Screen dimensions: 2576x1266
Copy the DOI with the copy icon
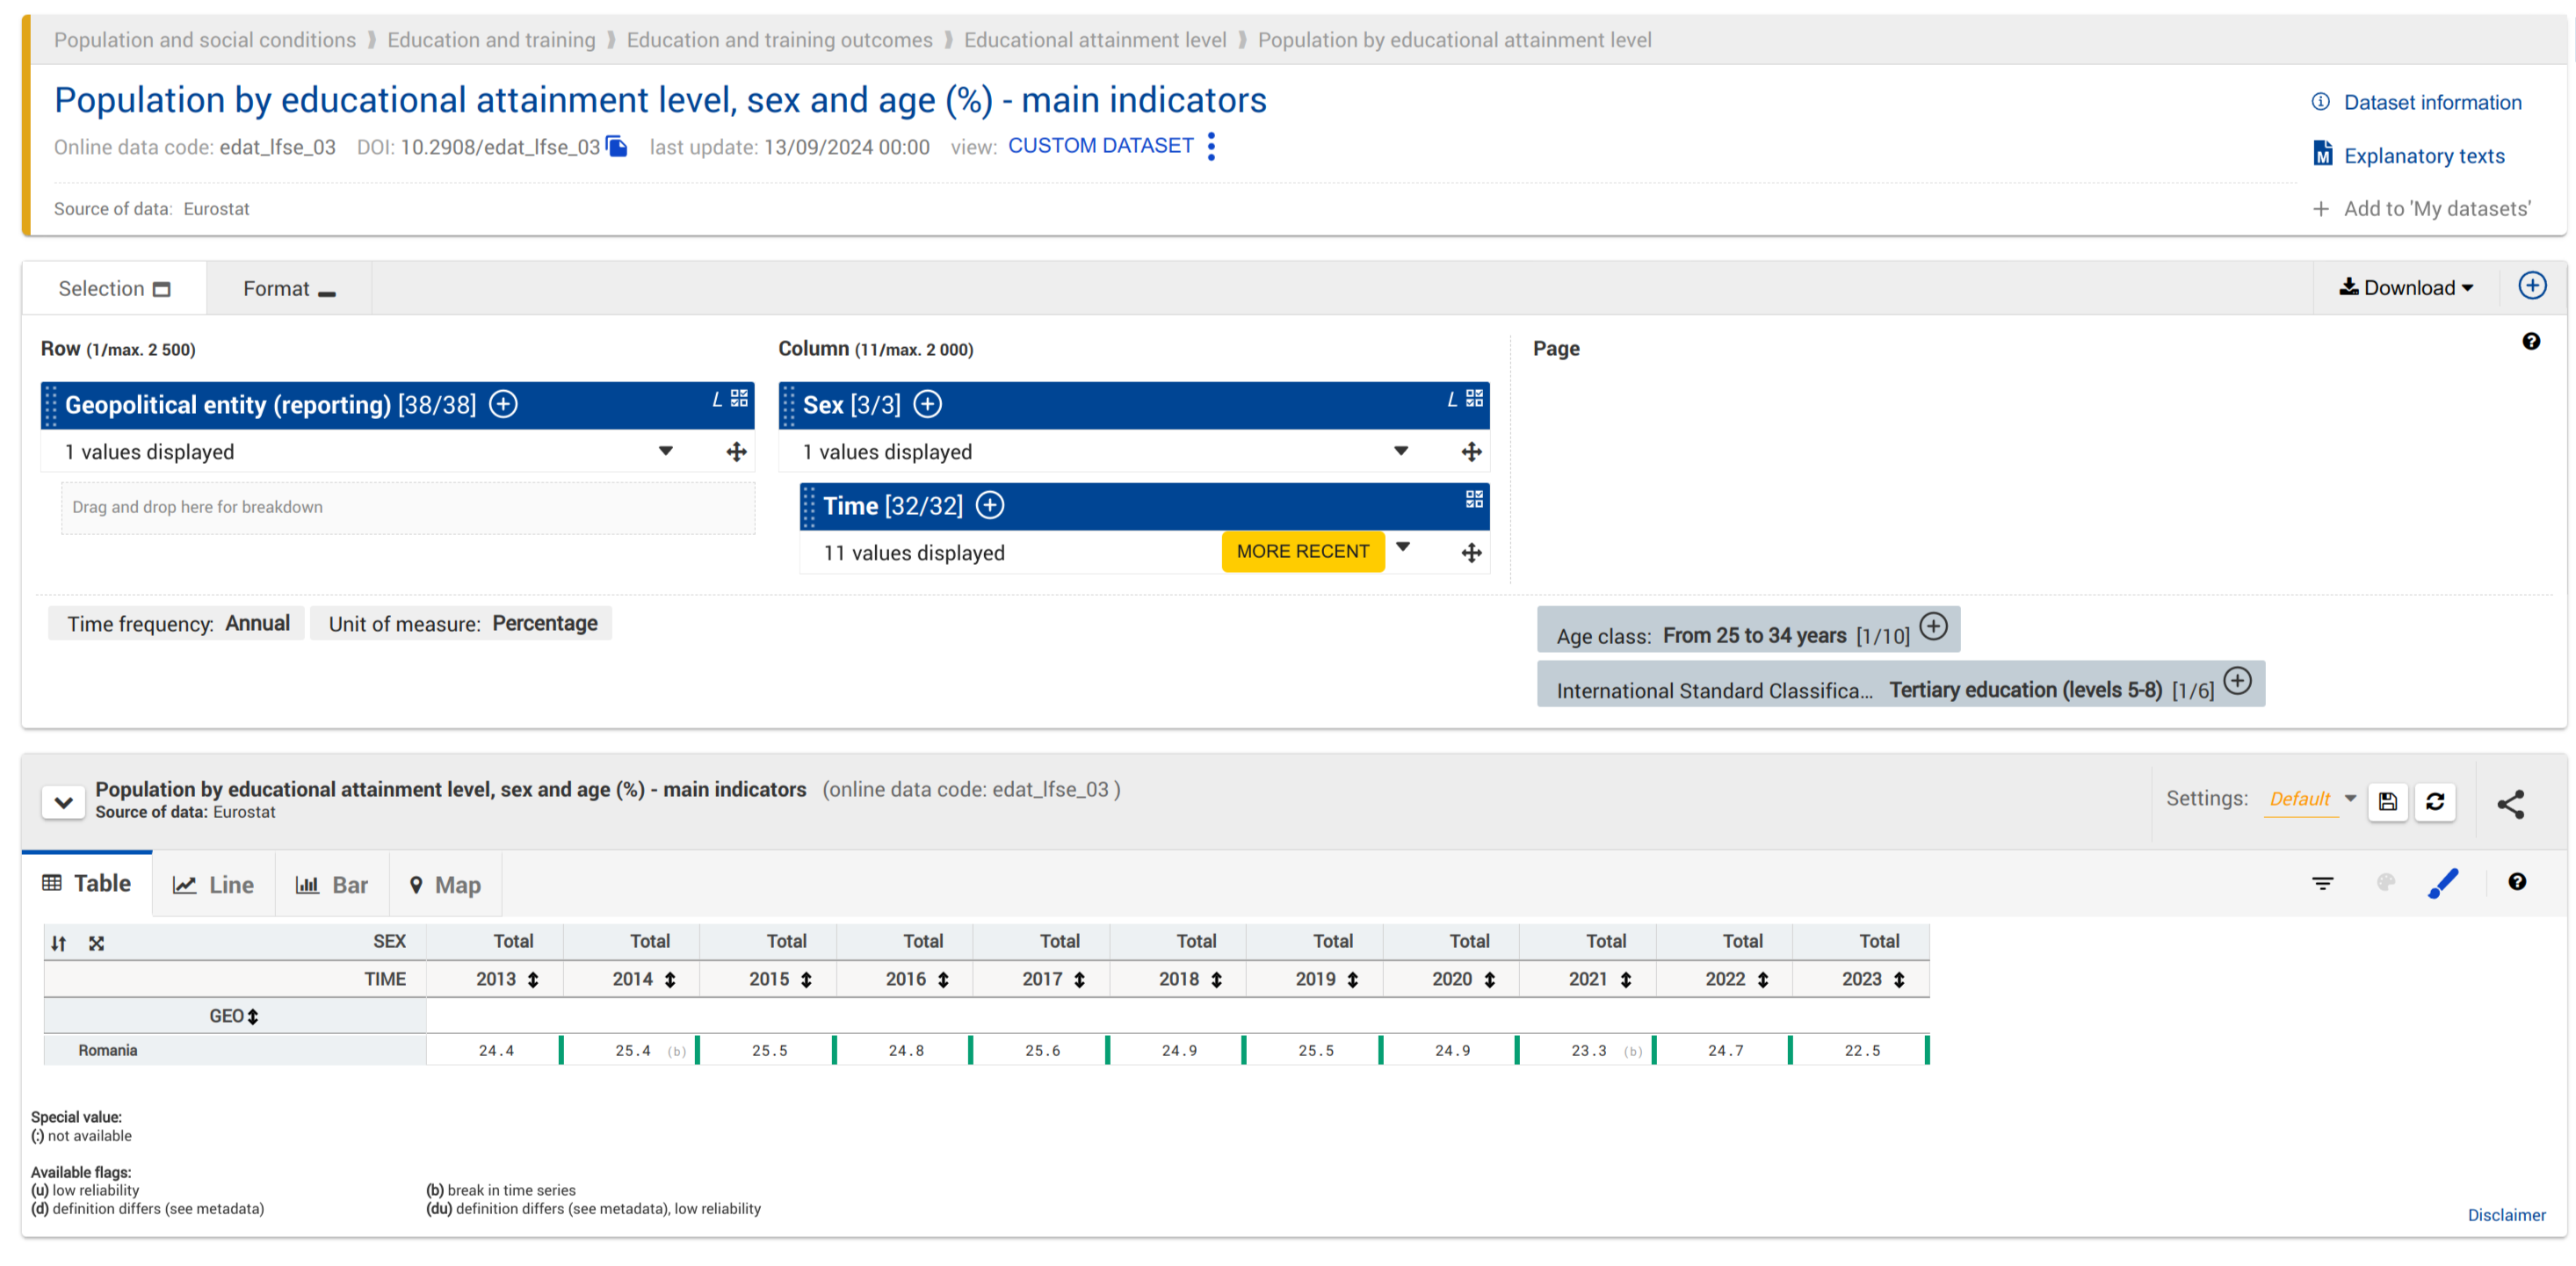point(617,147)
